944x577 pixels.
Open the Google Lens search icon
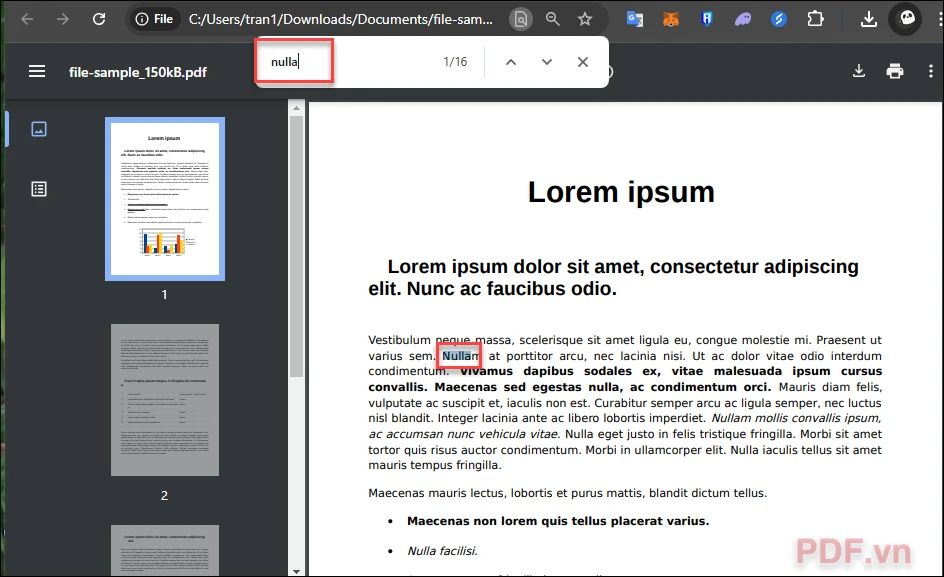pos(521,19)
